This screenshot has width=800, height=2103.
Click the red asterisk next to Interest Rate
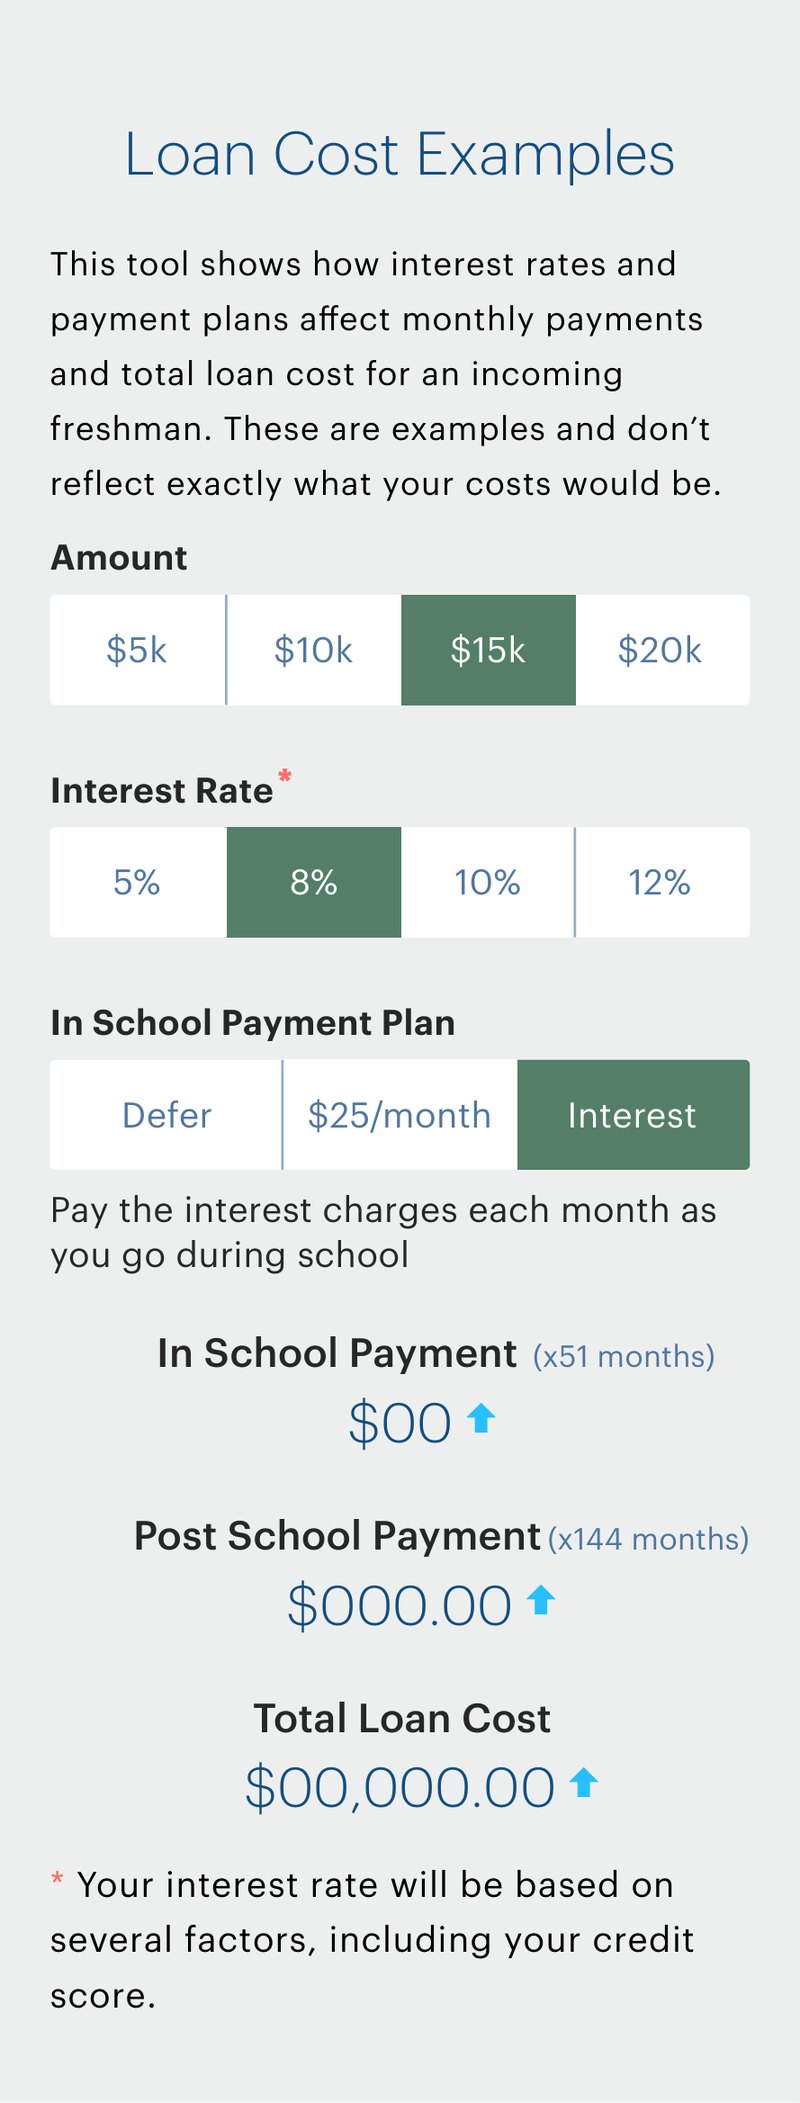tap(285, 775)
